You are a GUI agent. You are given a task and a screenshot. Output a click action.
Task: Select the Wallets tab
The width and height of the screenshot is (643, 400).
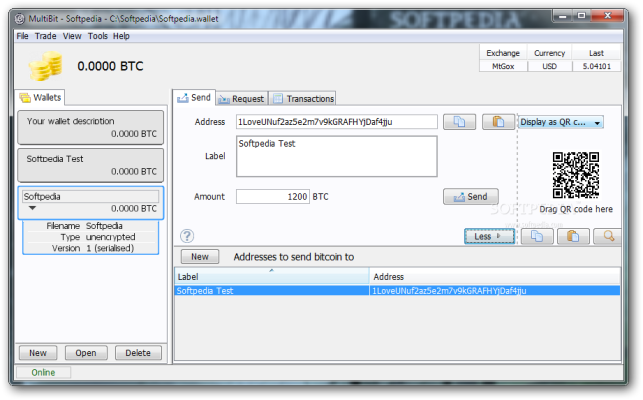[x=40, y=98]
